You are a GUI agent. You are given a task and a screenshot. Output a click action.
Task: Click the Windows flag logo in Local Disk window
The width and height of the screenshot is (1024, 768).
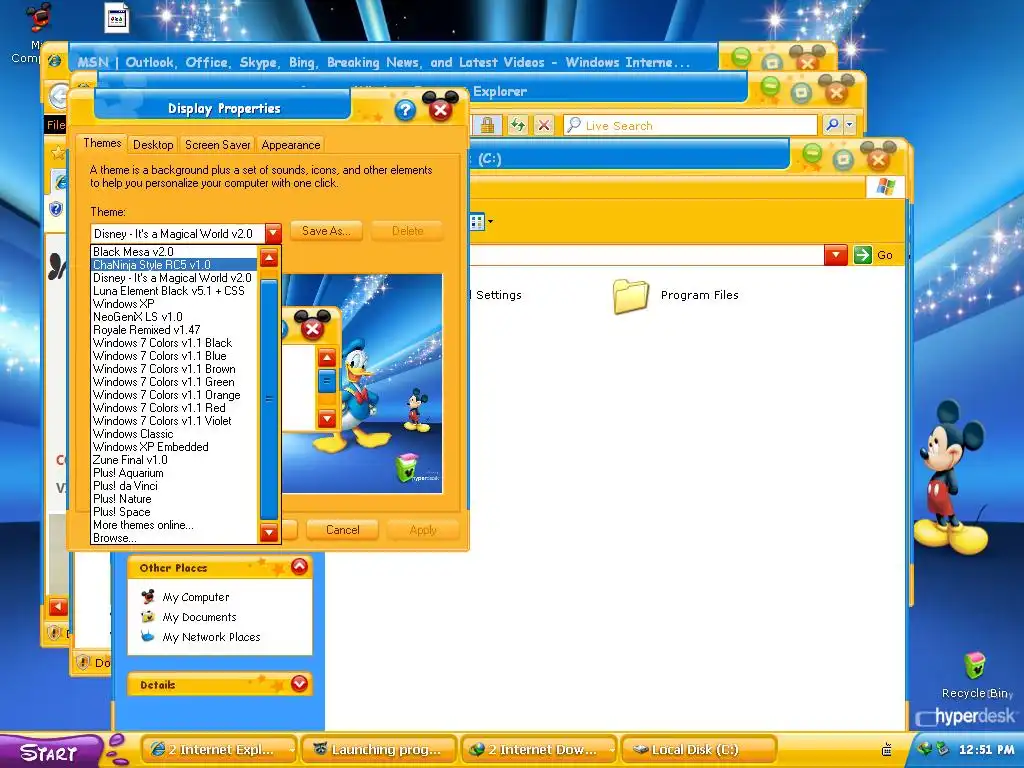pos(886,187)
